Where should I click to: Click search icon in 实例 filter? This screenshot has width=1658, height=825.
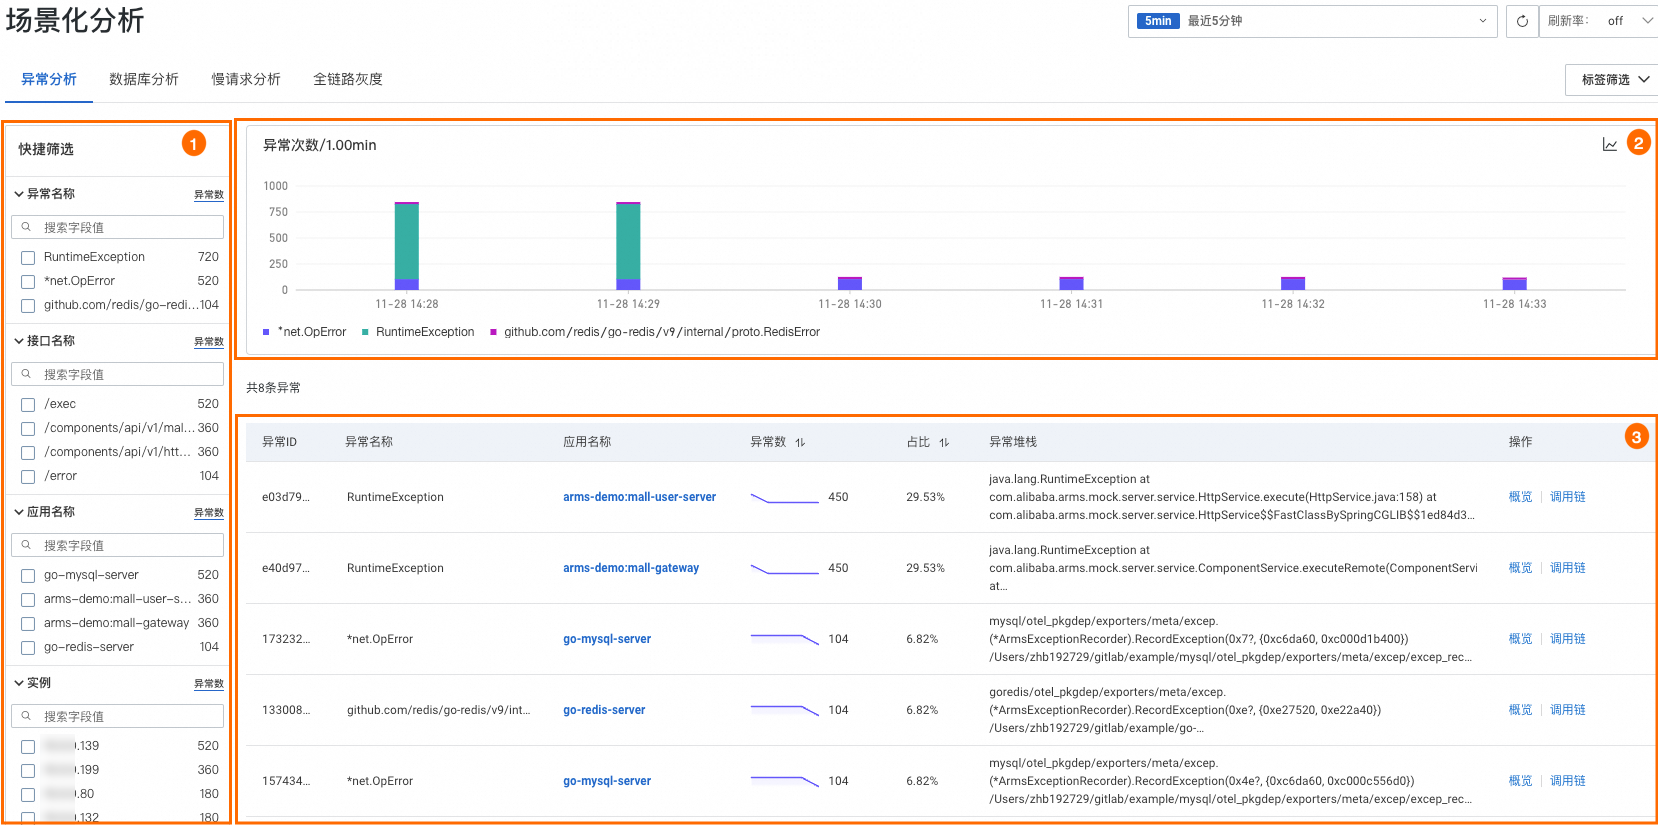[x=27, y=716]
